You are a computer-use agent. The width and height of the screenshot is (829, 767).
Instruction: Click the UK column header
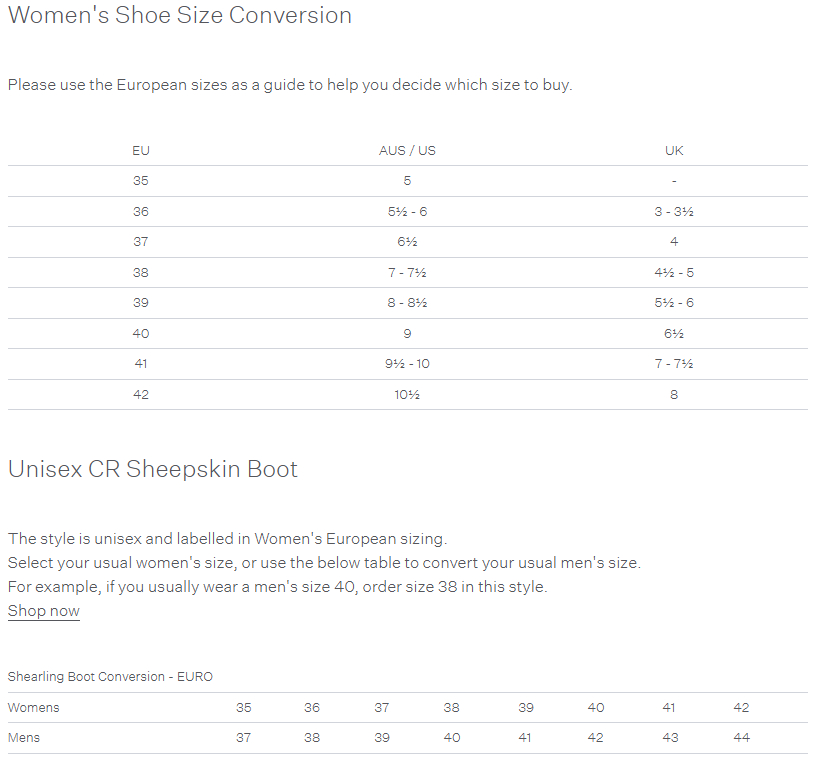674,151
